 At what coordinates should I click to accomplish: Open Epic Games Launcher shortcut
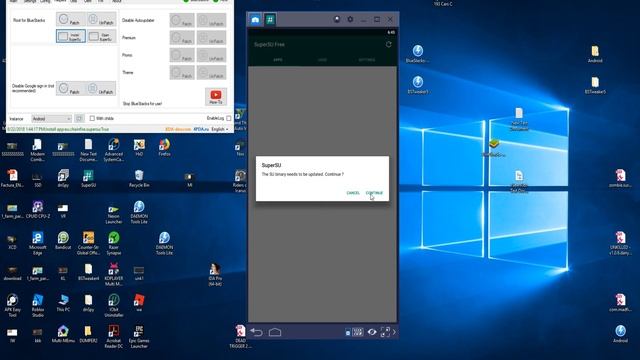coord(139,336)
